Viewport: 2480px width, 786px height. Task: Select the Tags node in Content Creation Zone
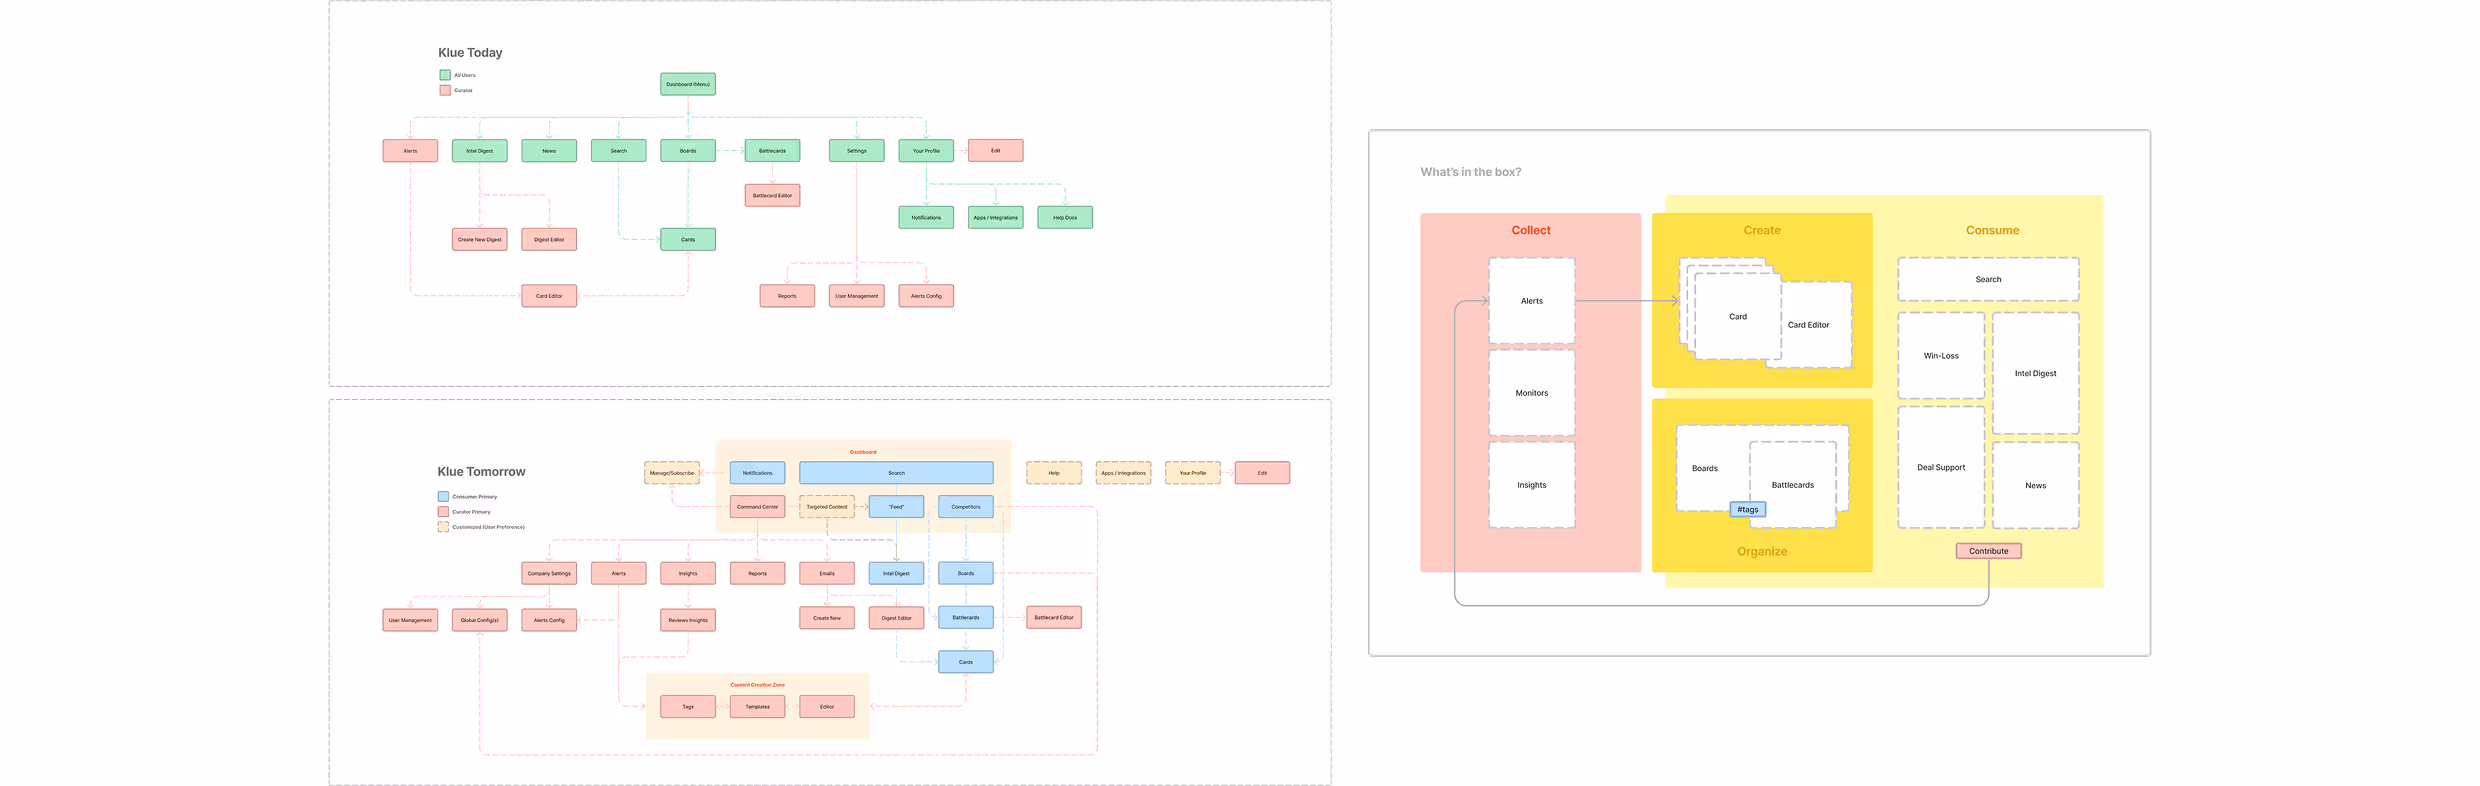(688, 707)
